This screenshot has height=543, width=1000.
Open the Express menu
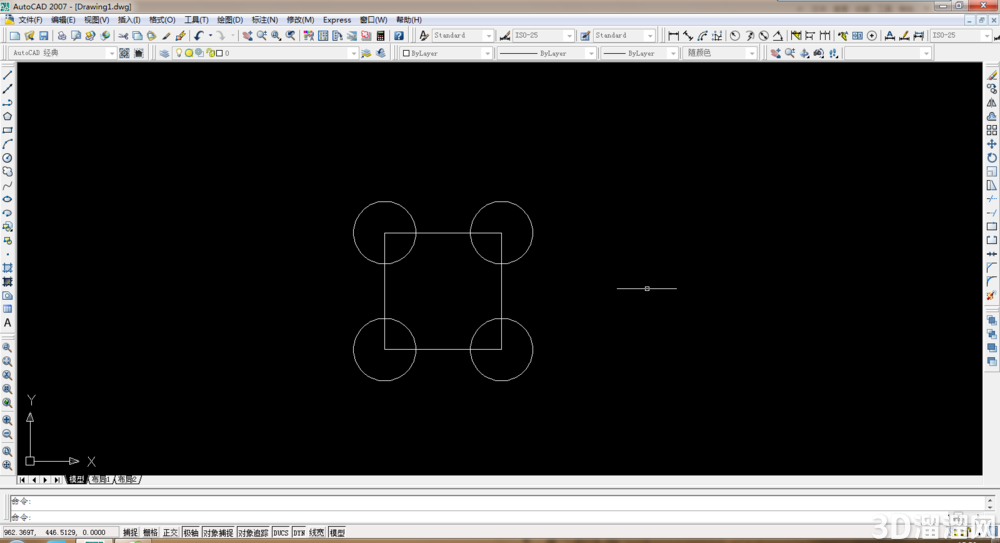point(337,20)
